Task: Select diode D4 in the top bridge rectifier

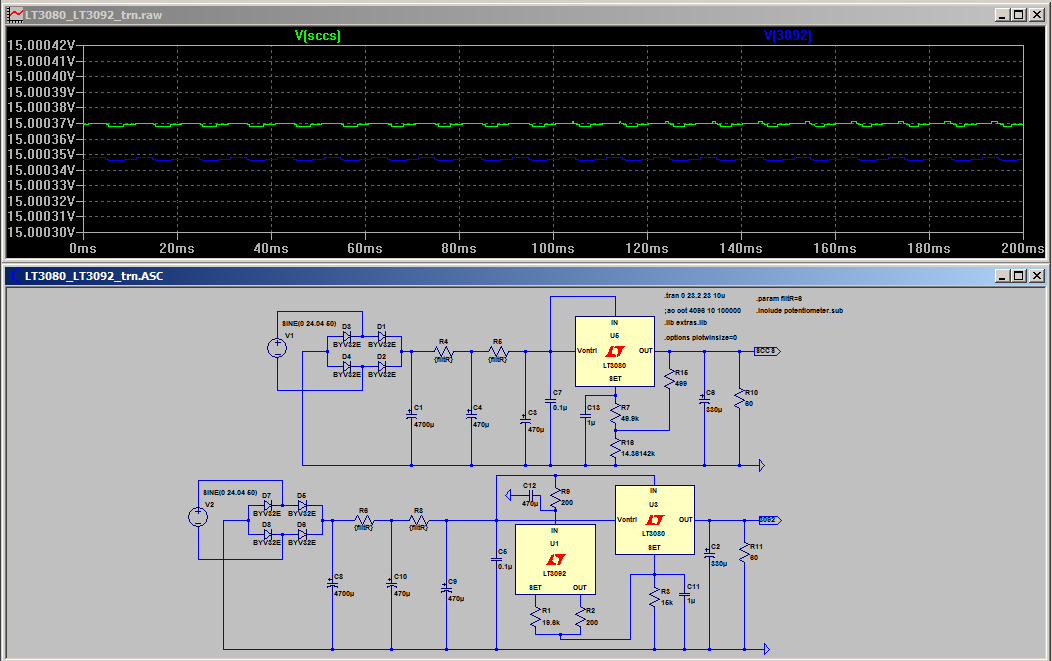Action: click(x=347, y=366)
